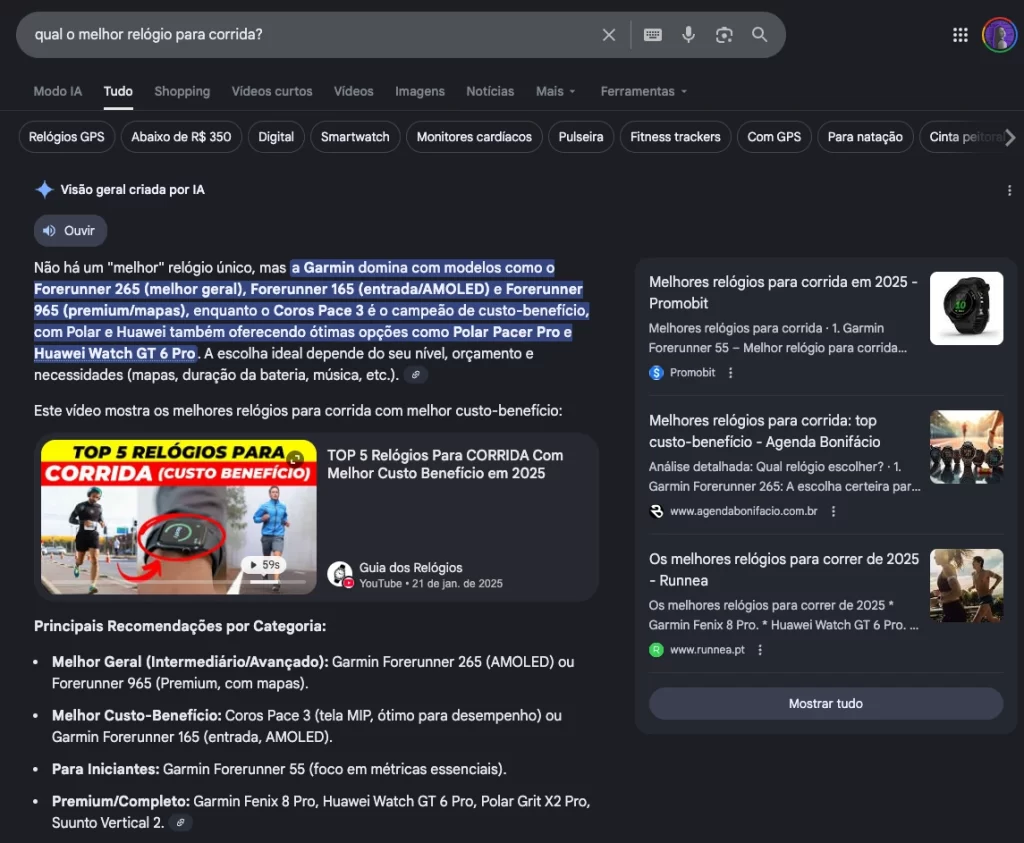Open the on-screen keyboard input tool
The width and height of the screenshot is (1024, 843).
[653, 35]
